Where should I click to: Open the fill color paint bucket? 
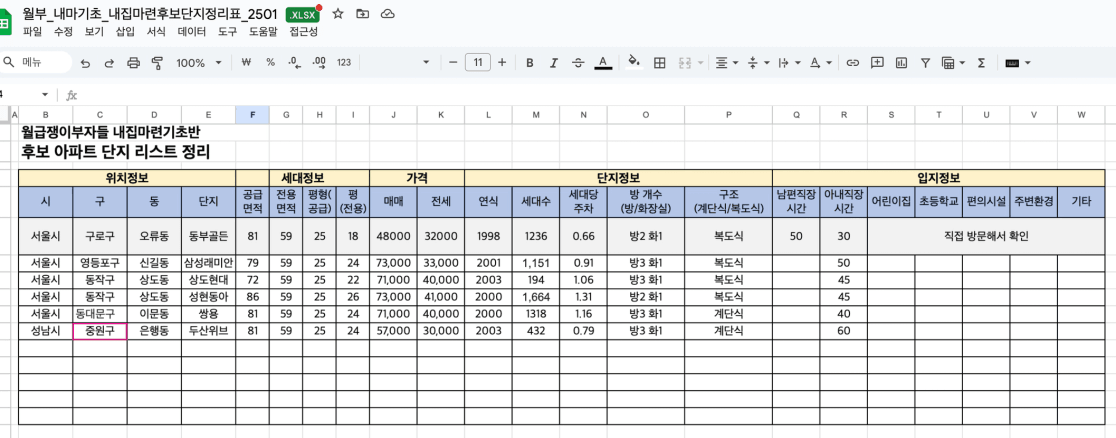[633, 63]
